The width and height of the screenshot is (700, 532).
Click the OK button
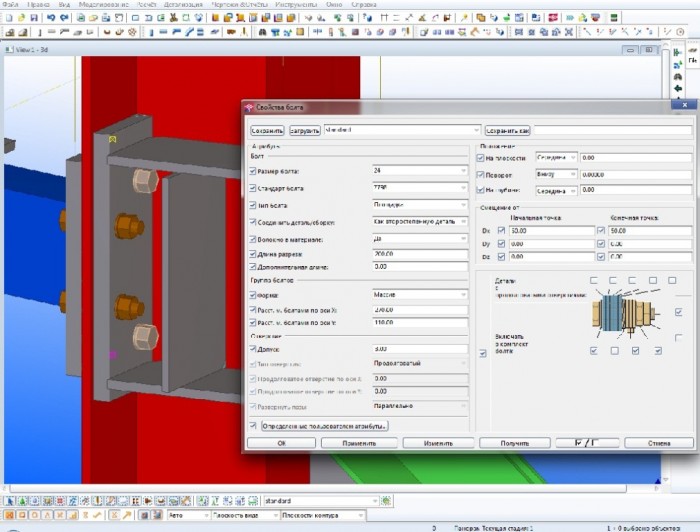click(281, 443)
